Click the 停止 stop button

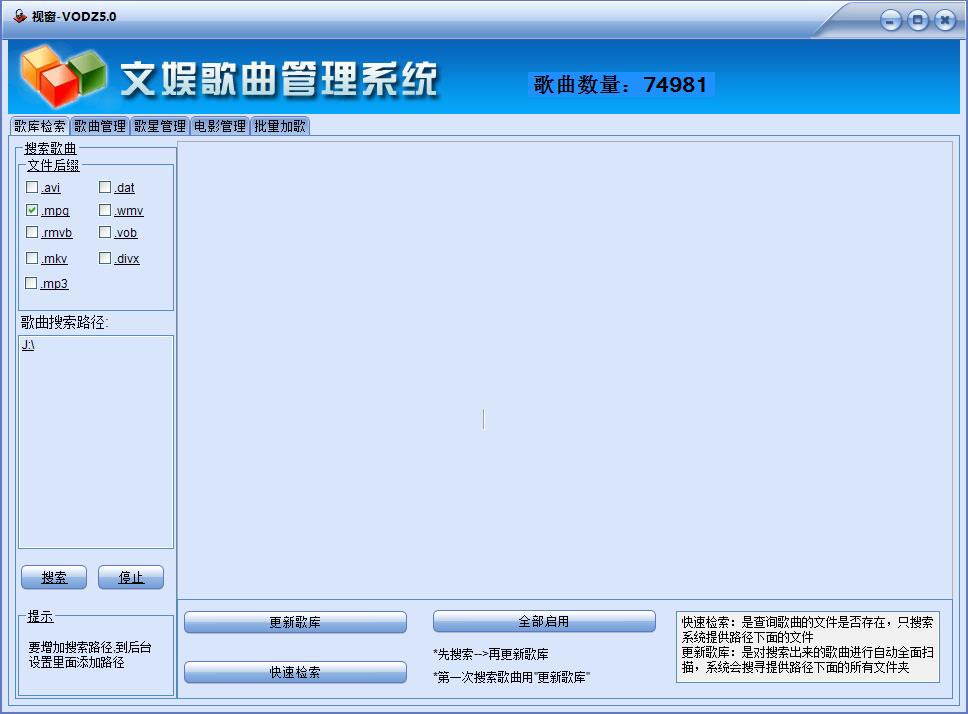(x=131, y=577)
